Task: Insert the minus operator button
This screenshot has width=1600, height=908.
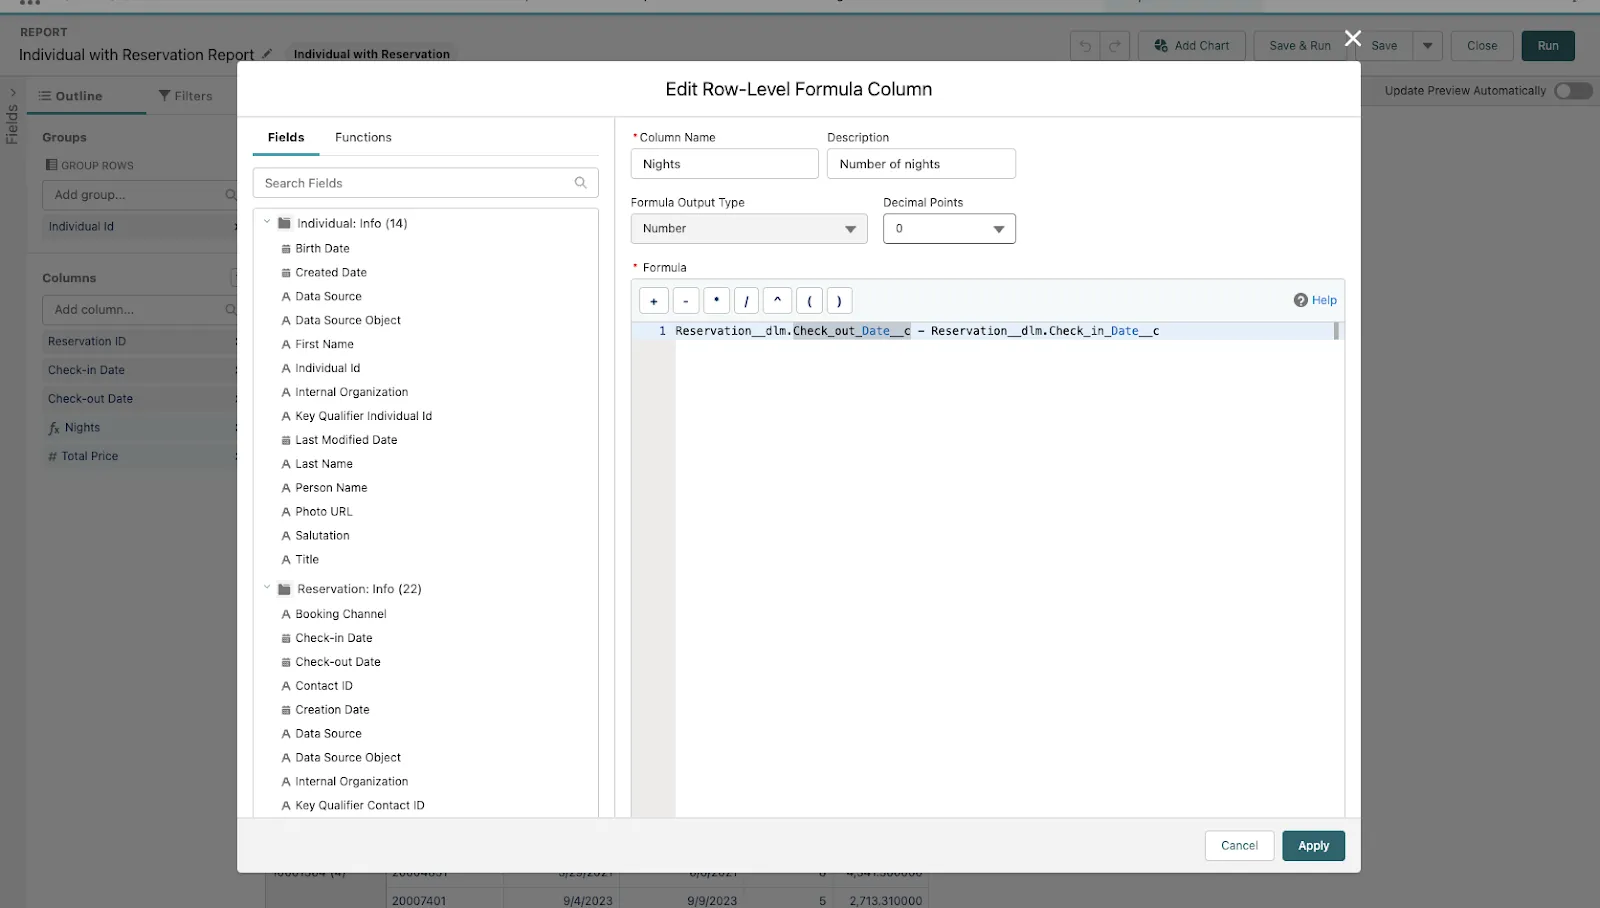Action: coord(685,301)
